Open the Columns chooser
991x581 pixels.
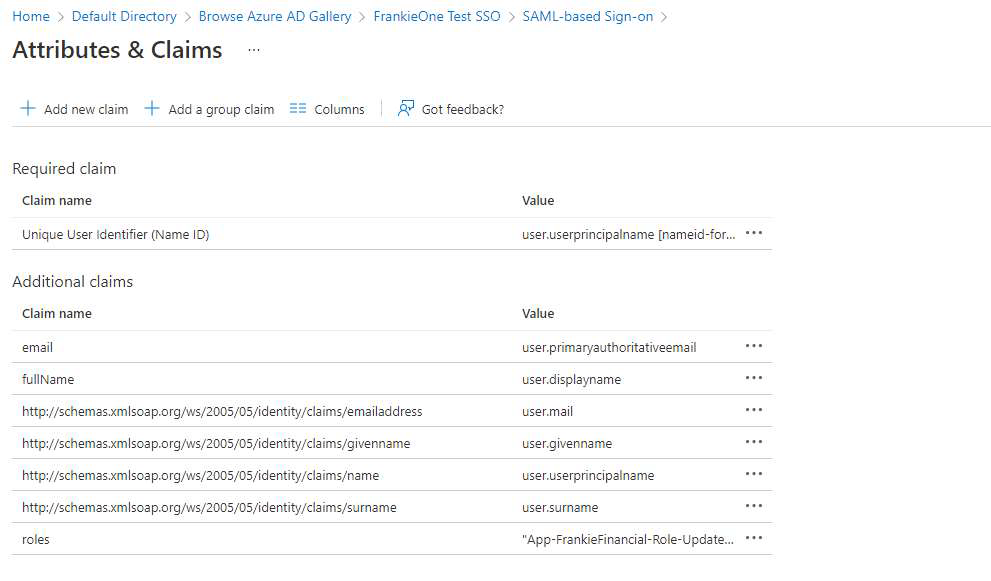(327, 109)
